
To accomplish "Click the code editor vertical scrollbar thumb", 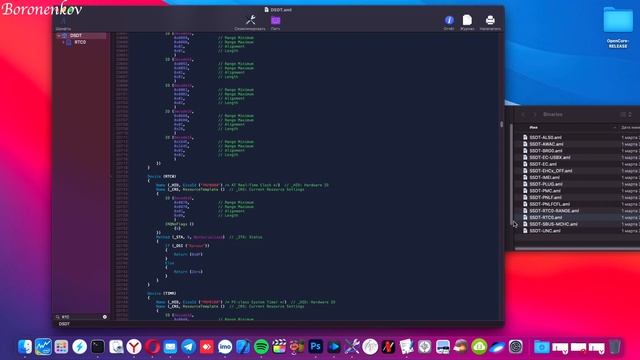I will point(502,124).
